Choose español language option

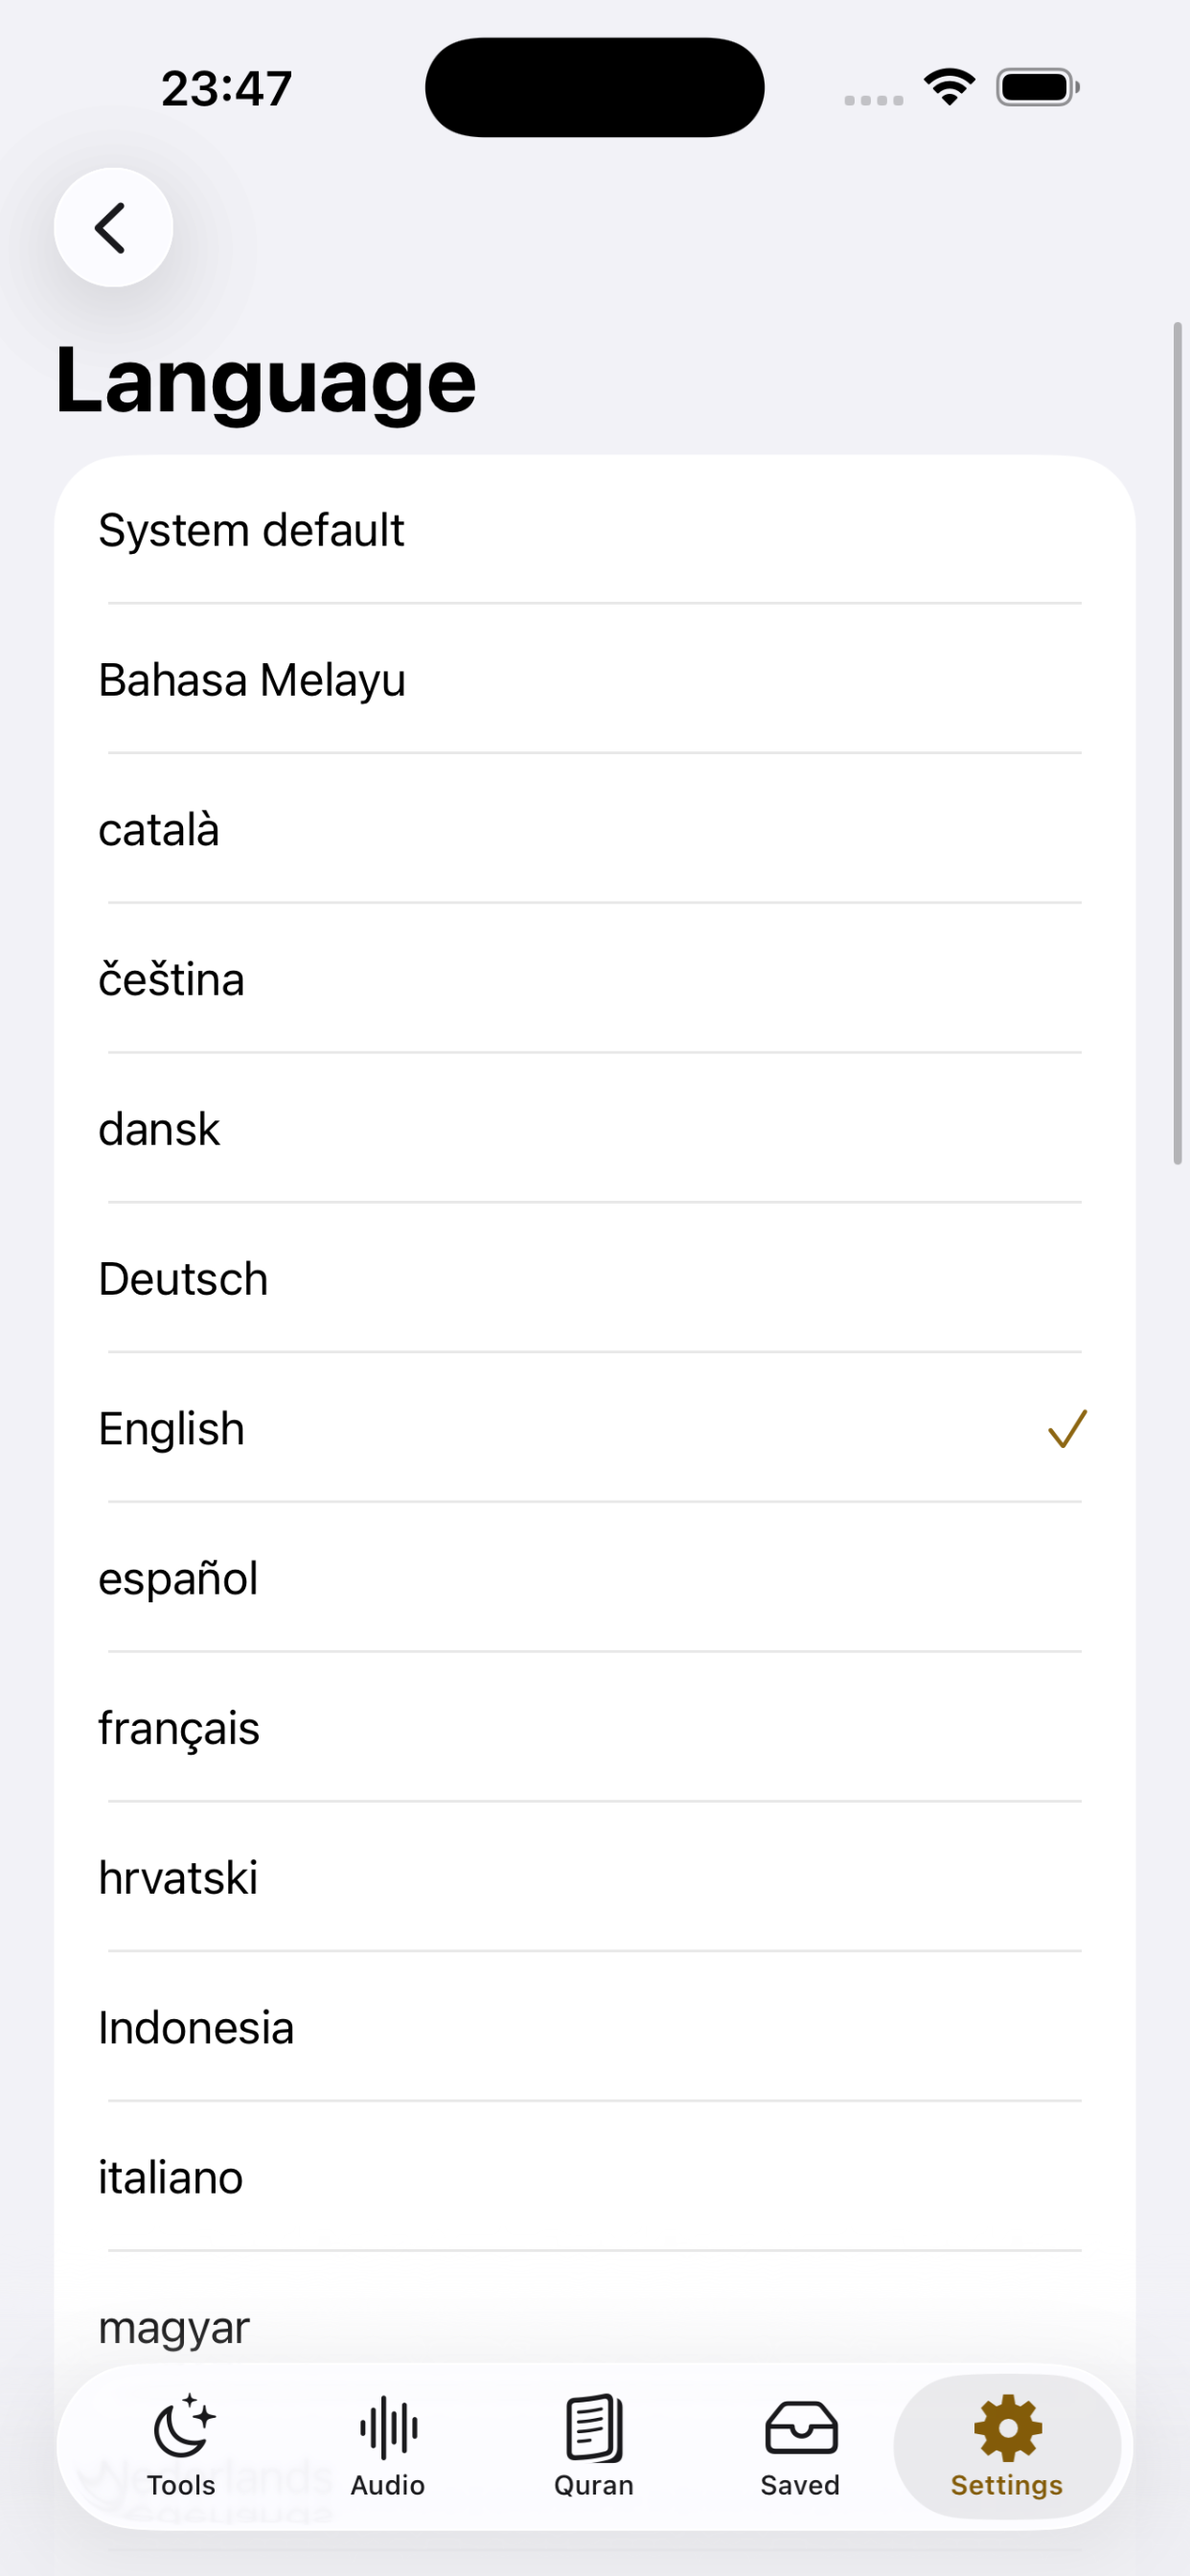pyautogui.click(x=595, y=1578)
